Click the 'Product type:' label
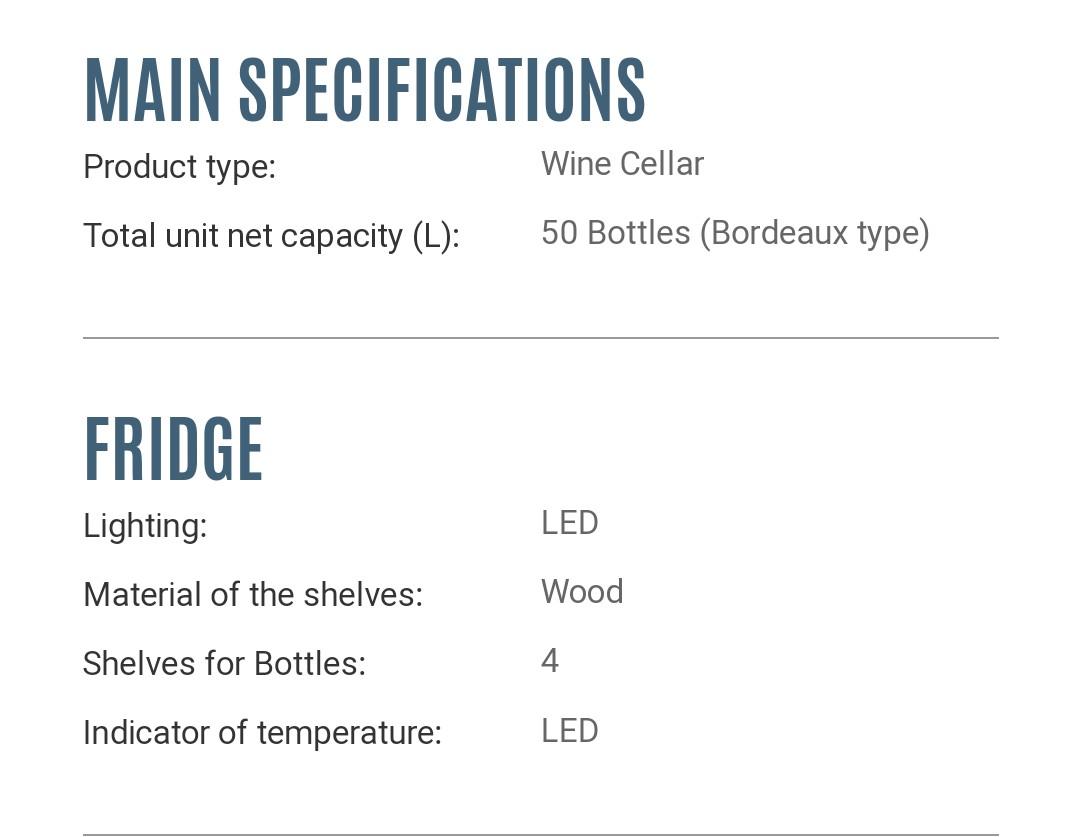 click(179, 167)
